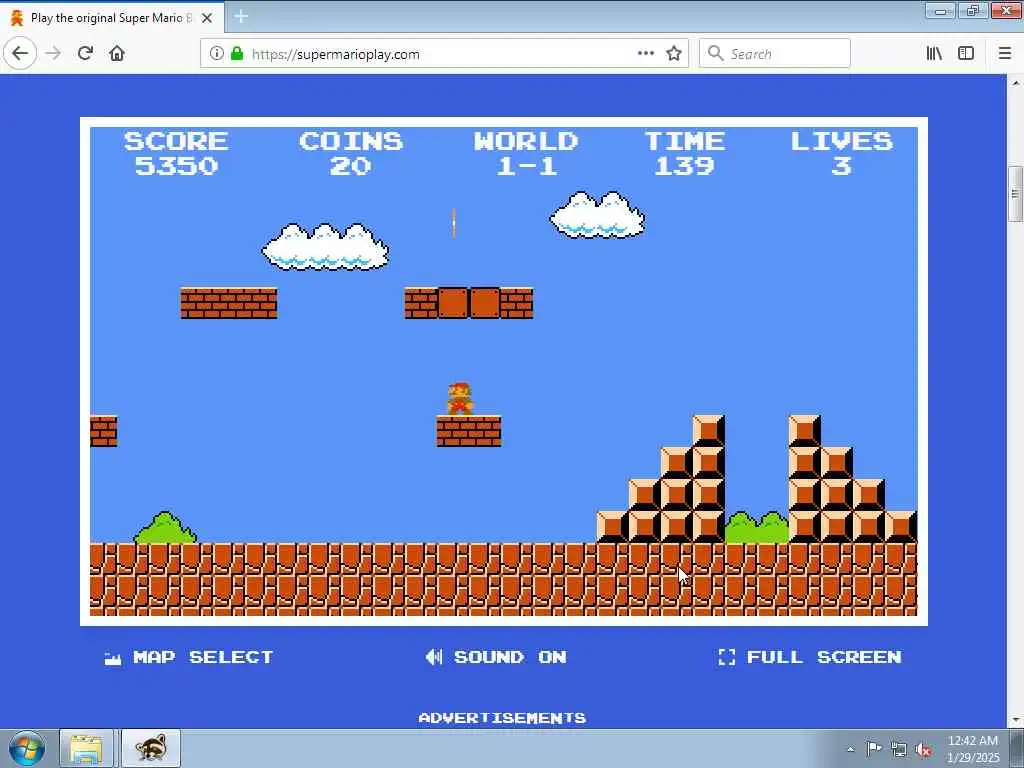This screenshot has width=1024, height=768.
Task: Show hidden tray icons arrow
Action: (850, 750)
